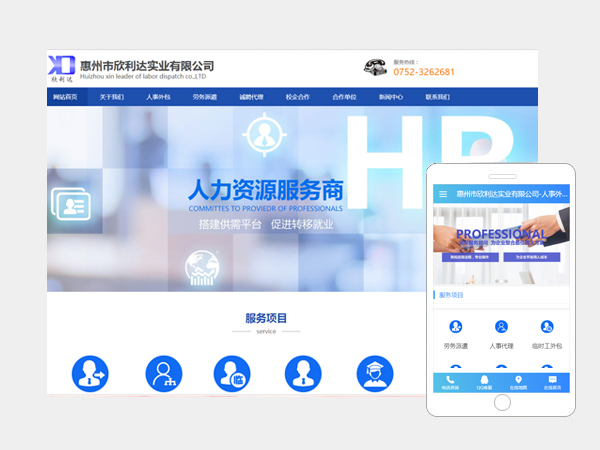Click the mobile 服务项目 heading
Viewport: 600px width, 450px height.
click(x=451, y=295)
